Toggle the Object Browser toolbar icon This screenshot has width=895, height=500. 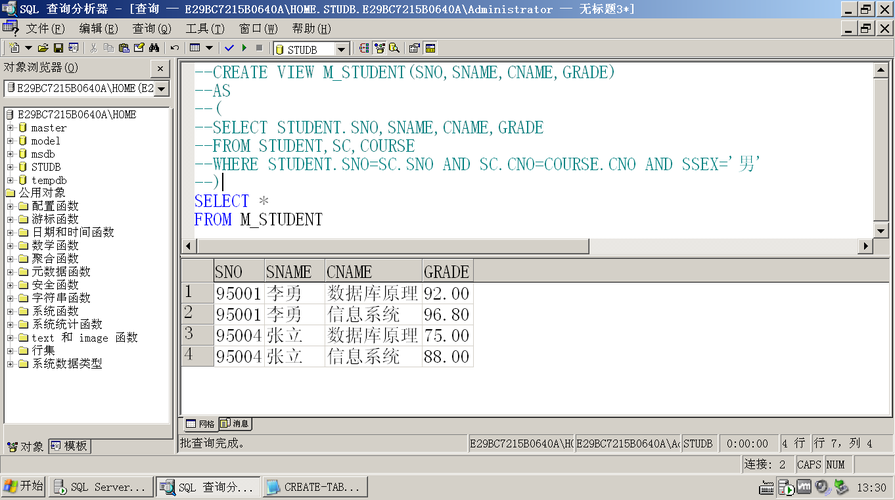click(379, 49)
